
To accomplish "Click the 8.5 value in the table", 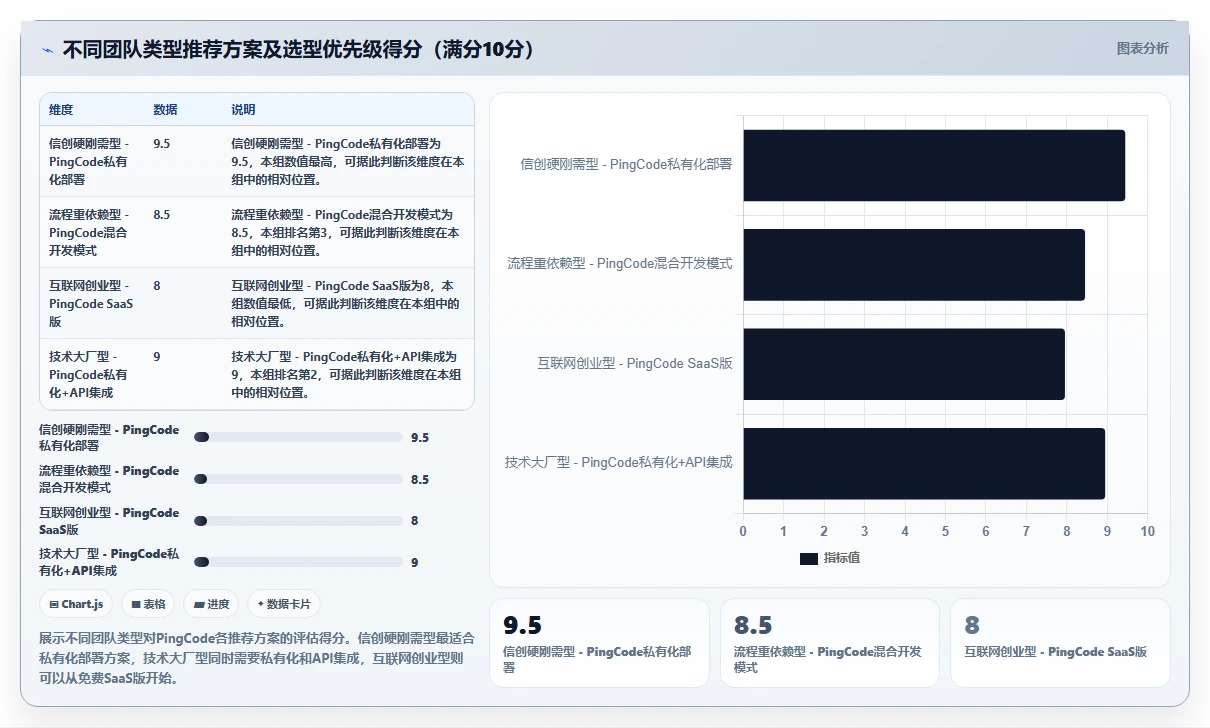I will point(161,214).
